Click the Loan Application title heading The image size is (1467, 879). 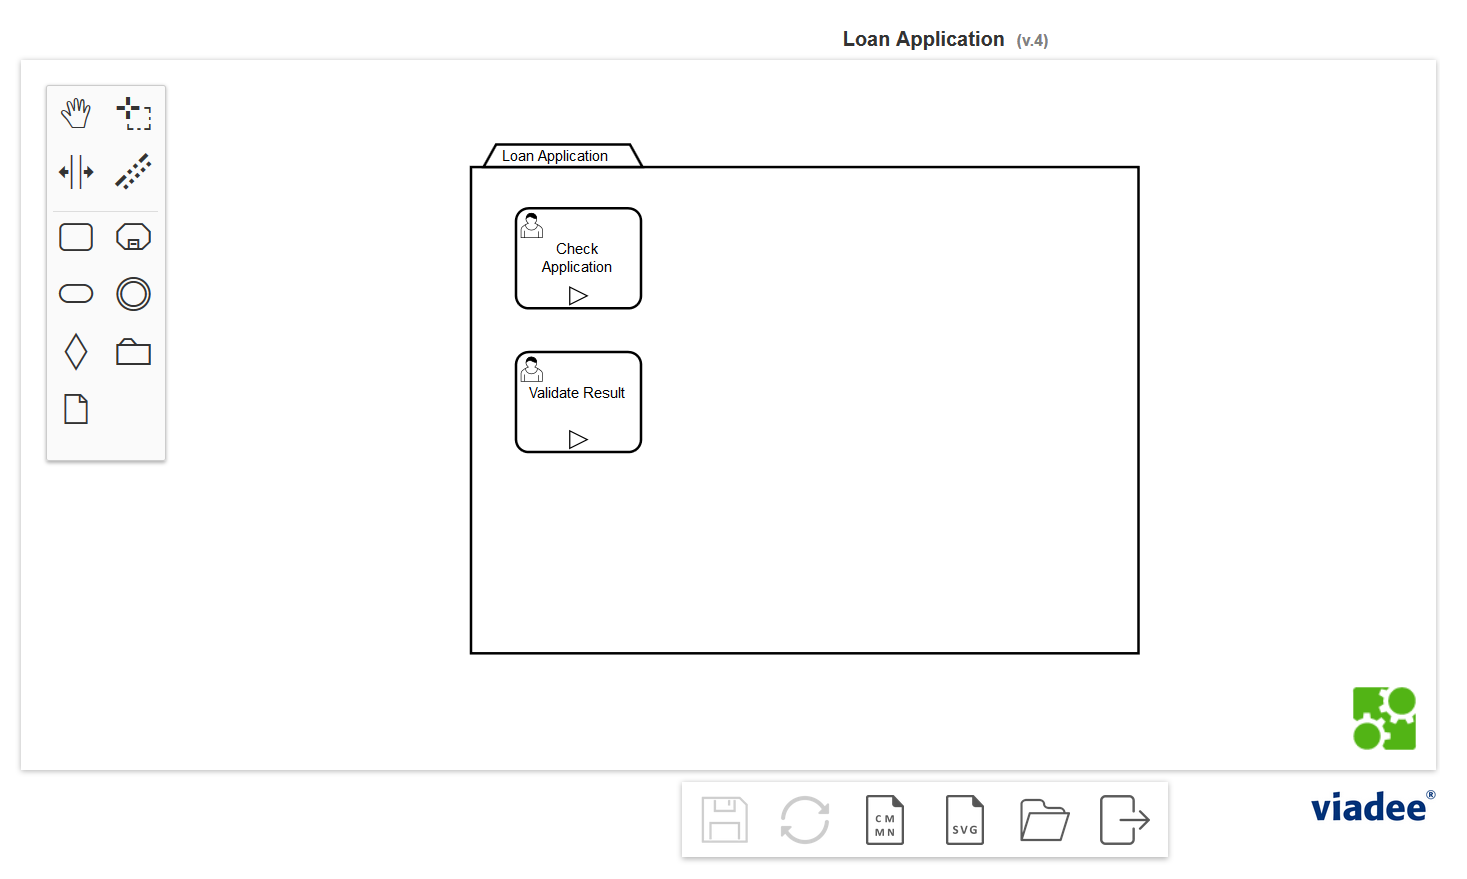[923, 39]
